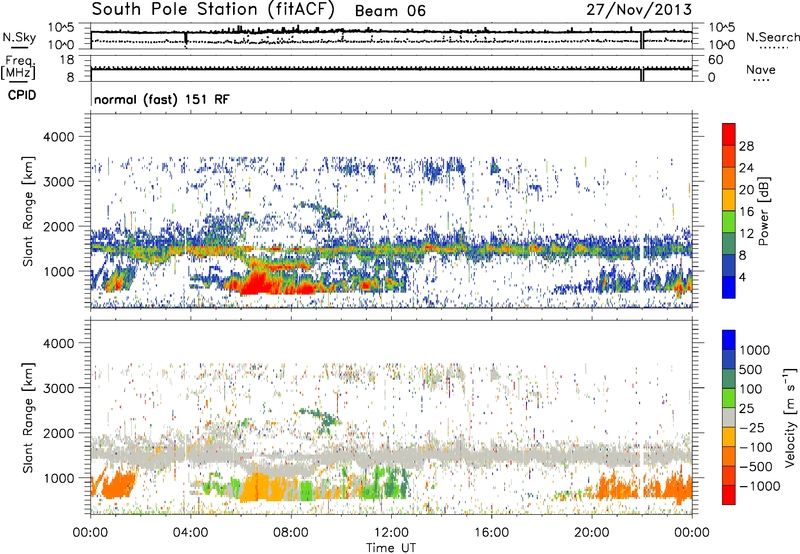Viewport: 800px width, 554px height.
Task: Click the '18' frequency axis tick
Action: [67, 60]
